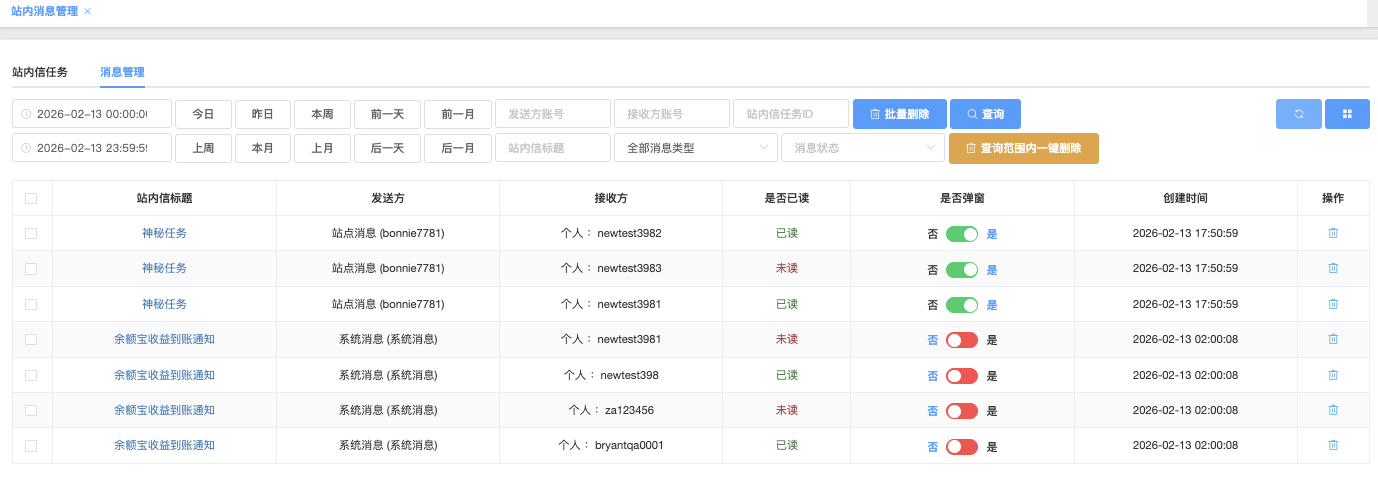Click trash icon for bryantqa0001 row

(x=1333, y=445)
